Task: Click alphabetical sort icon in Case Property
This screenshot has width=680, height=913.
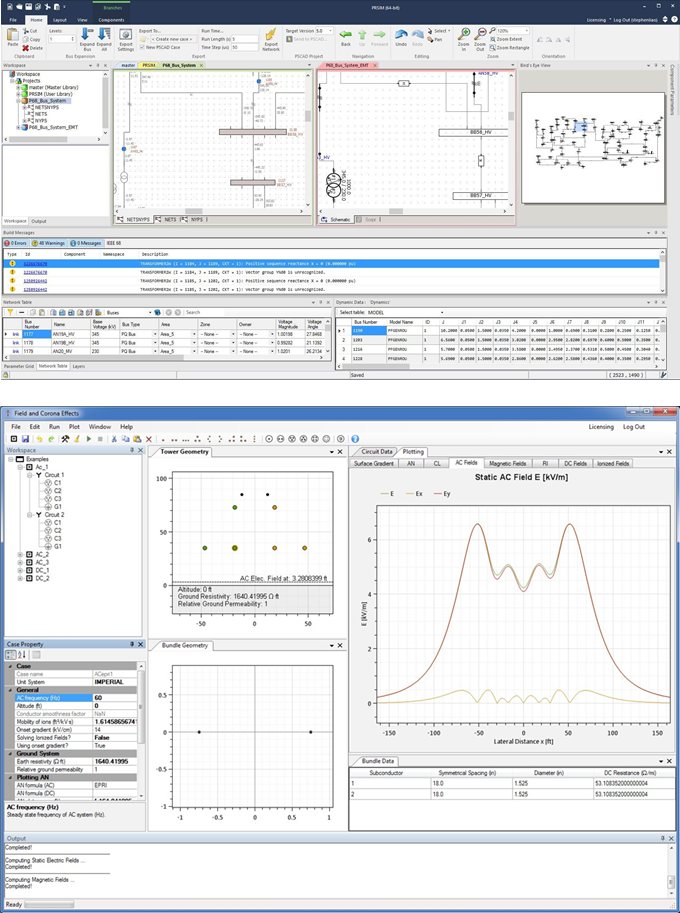Action: click(22, 655)
